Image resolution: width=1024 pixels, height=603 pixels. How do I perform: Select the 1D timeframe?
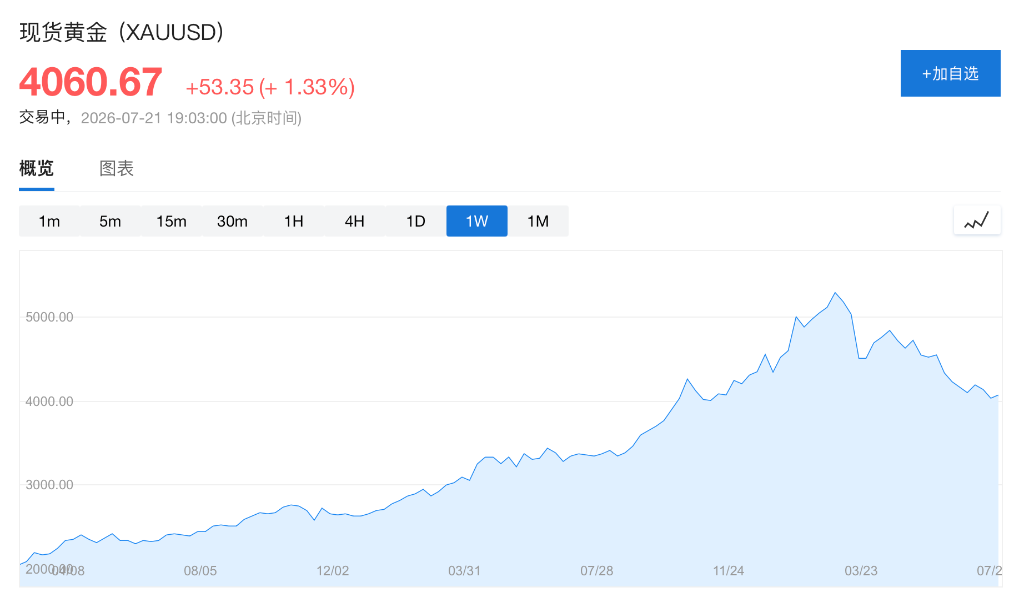416,221
